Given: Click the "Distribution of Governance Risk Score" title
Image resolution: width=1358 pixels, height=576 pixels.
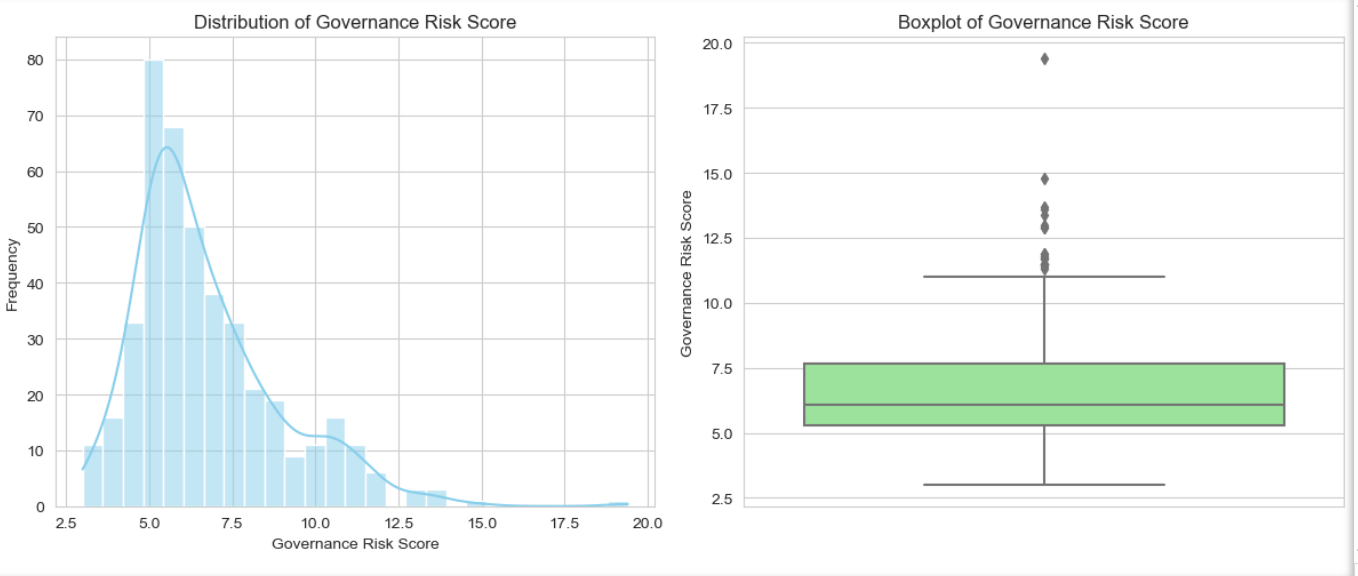Looking at the screenshot, I should [x=355, y=21].
